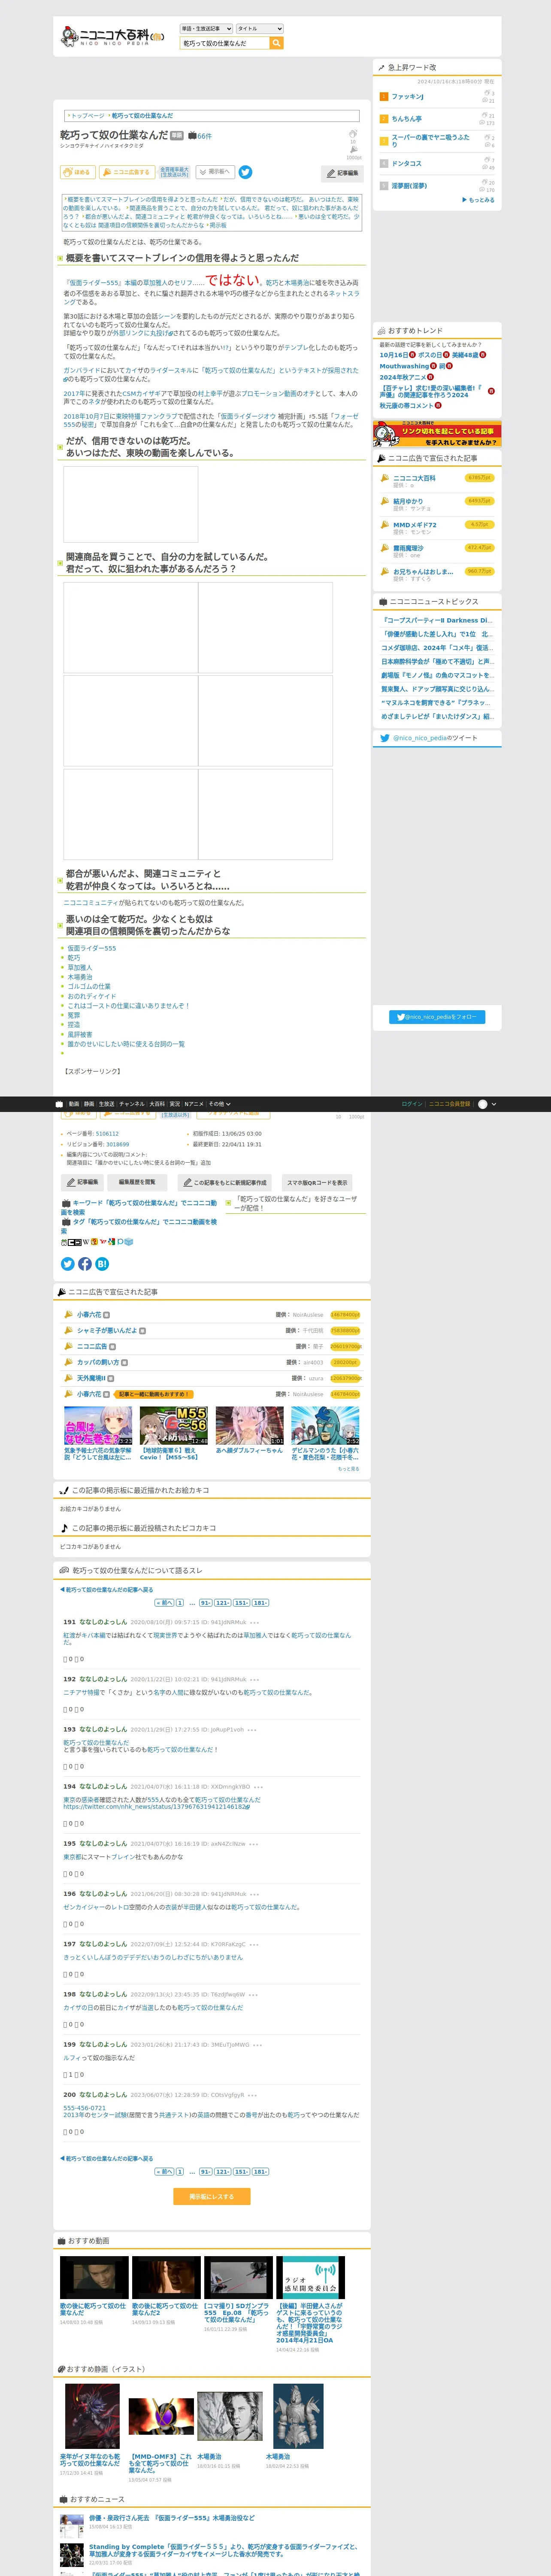Click トップページ breadcrumb link

point(87,116)
